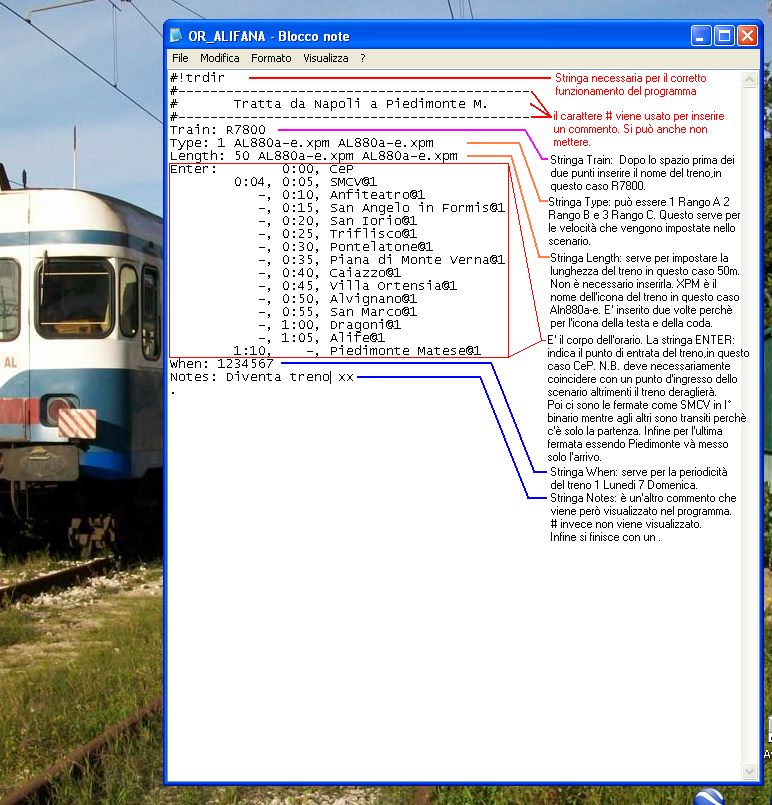
Task: Open the Modifica menu
Action: [x=219, y=59]
